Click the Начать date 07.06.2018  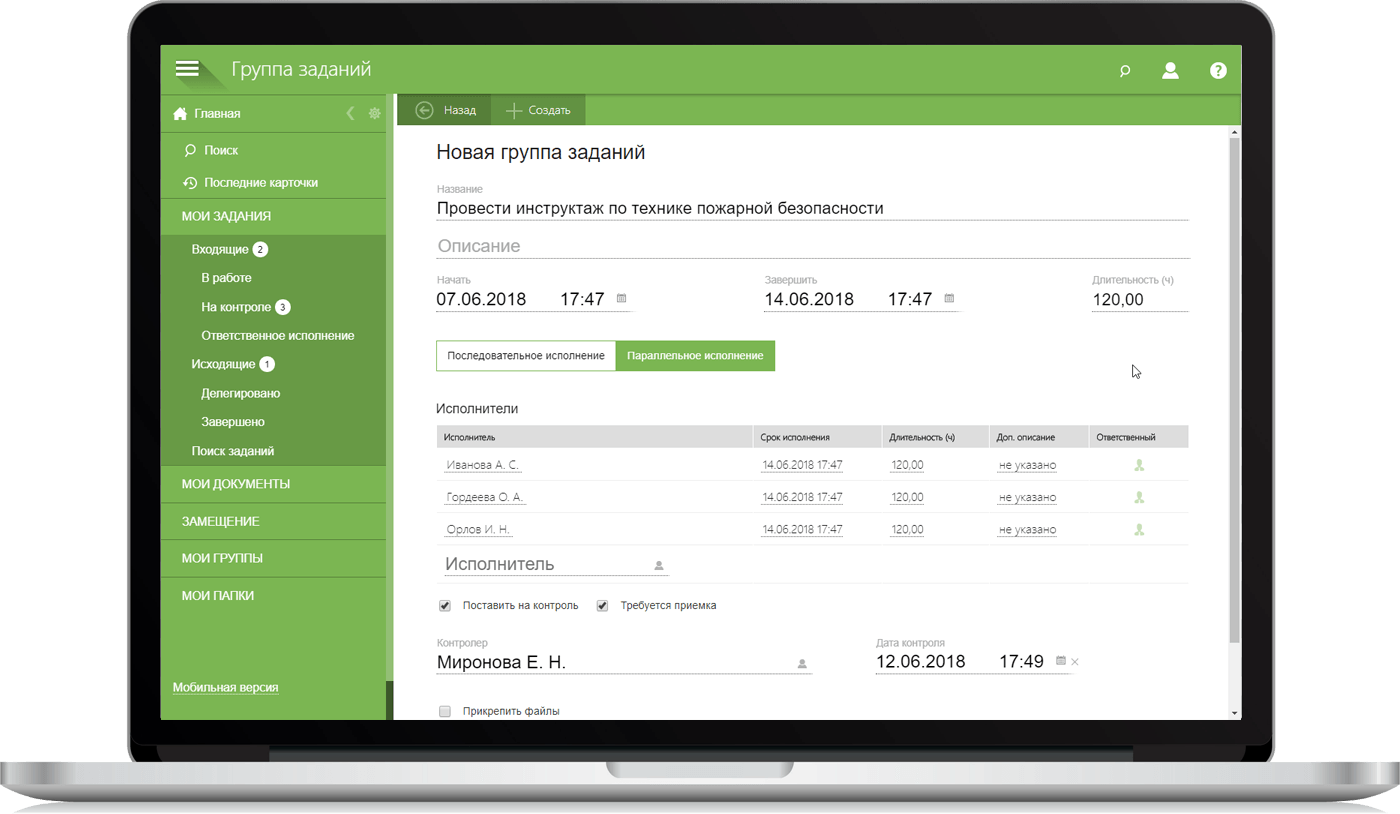481,299
